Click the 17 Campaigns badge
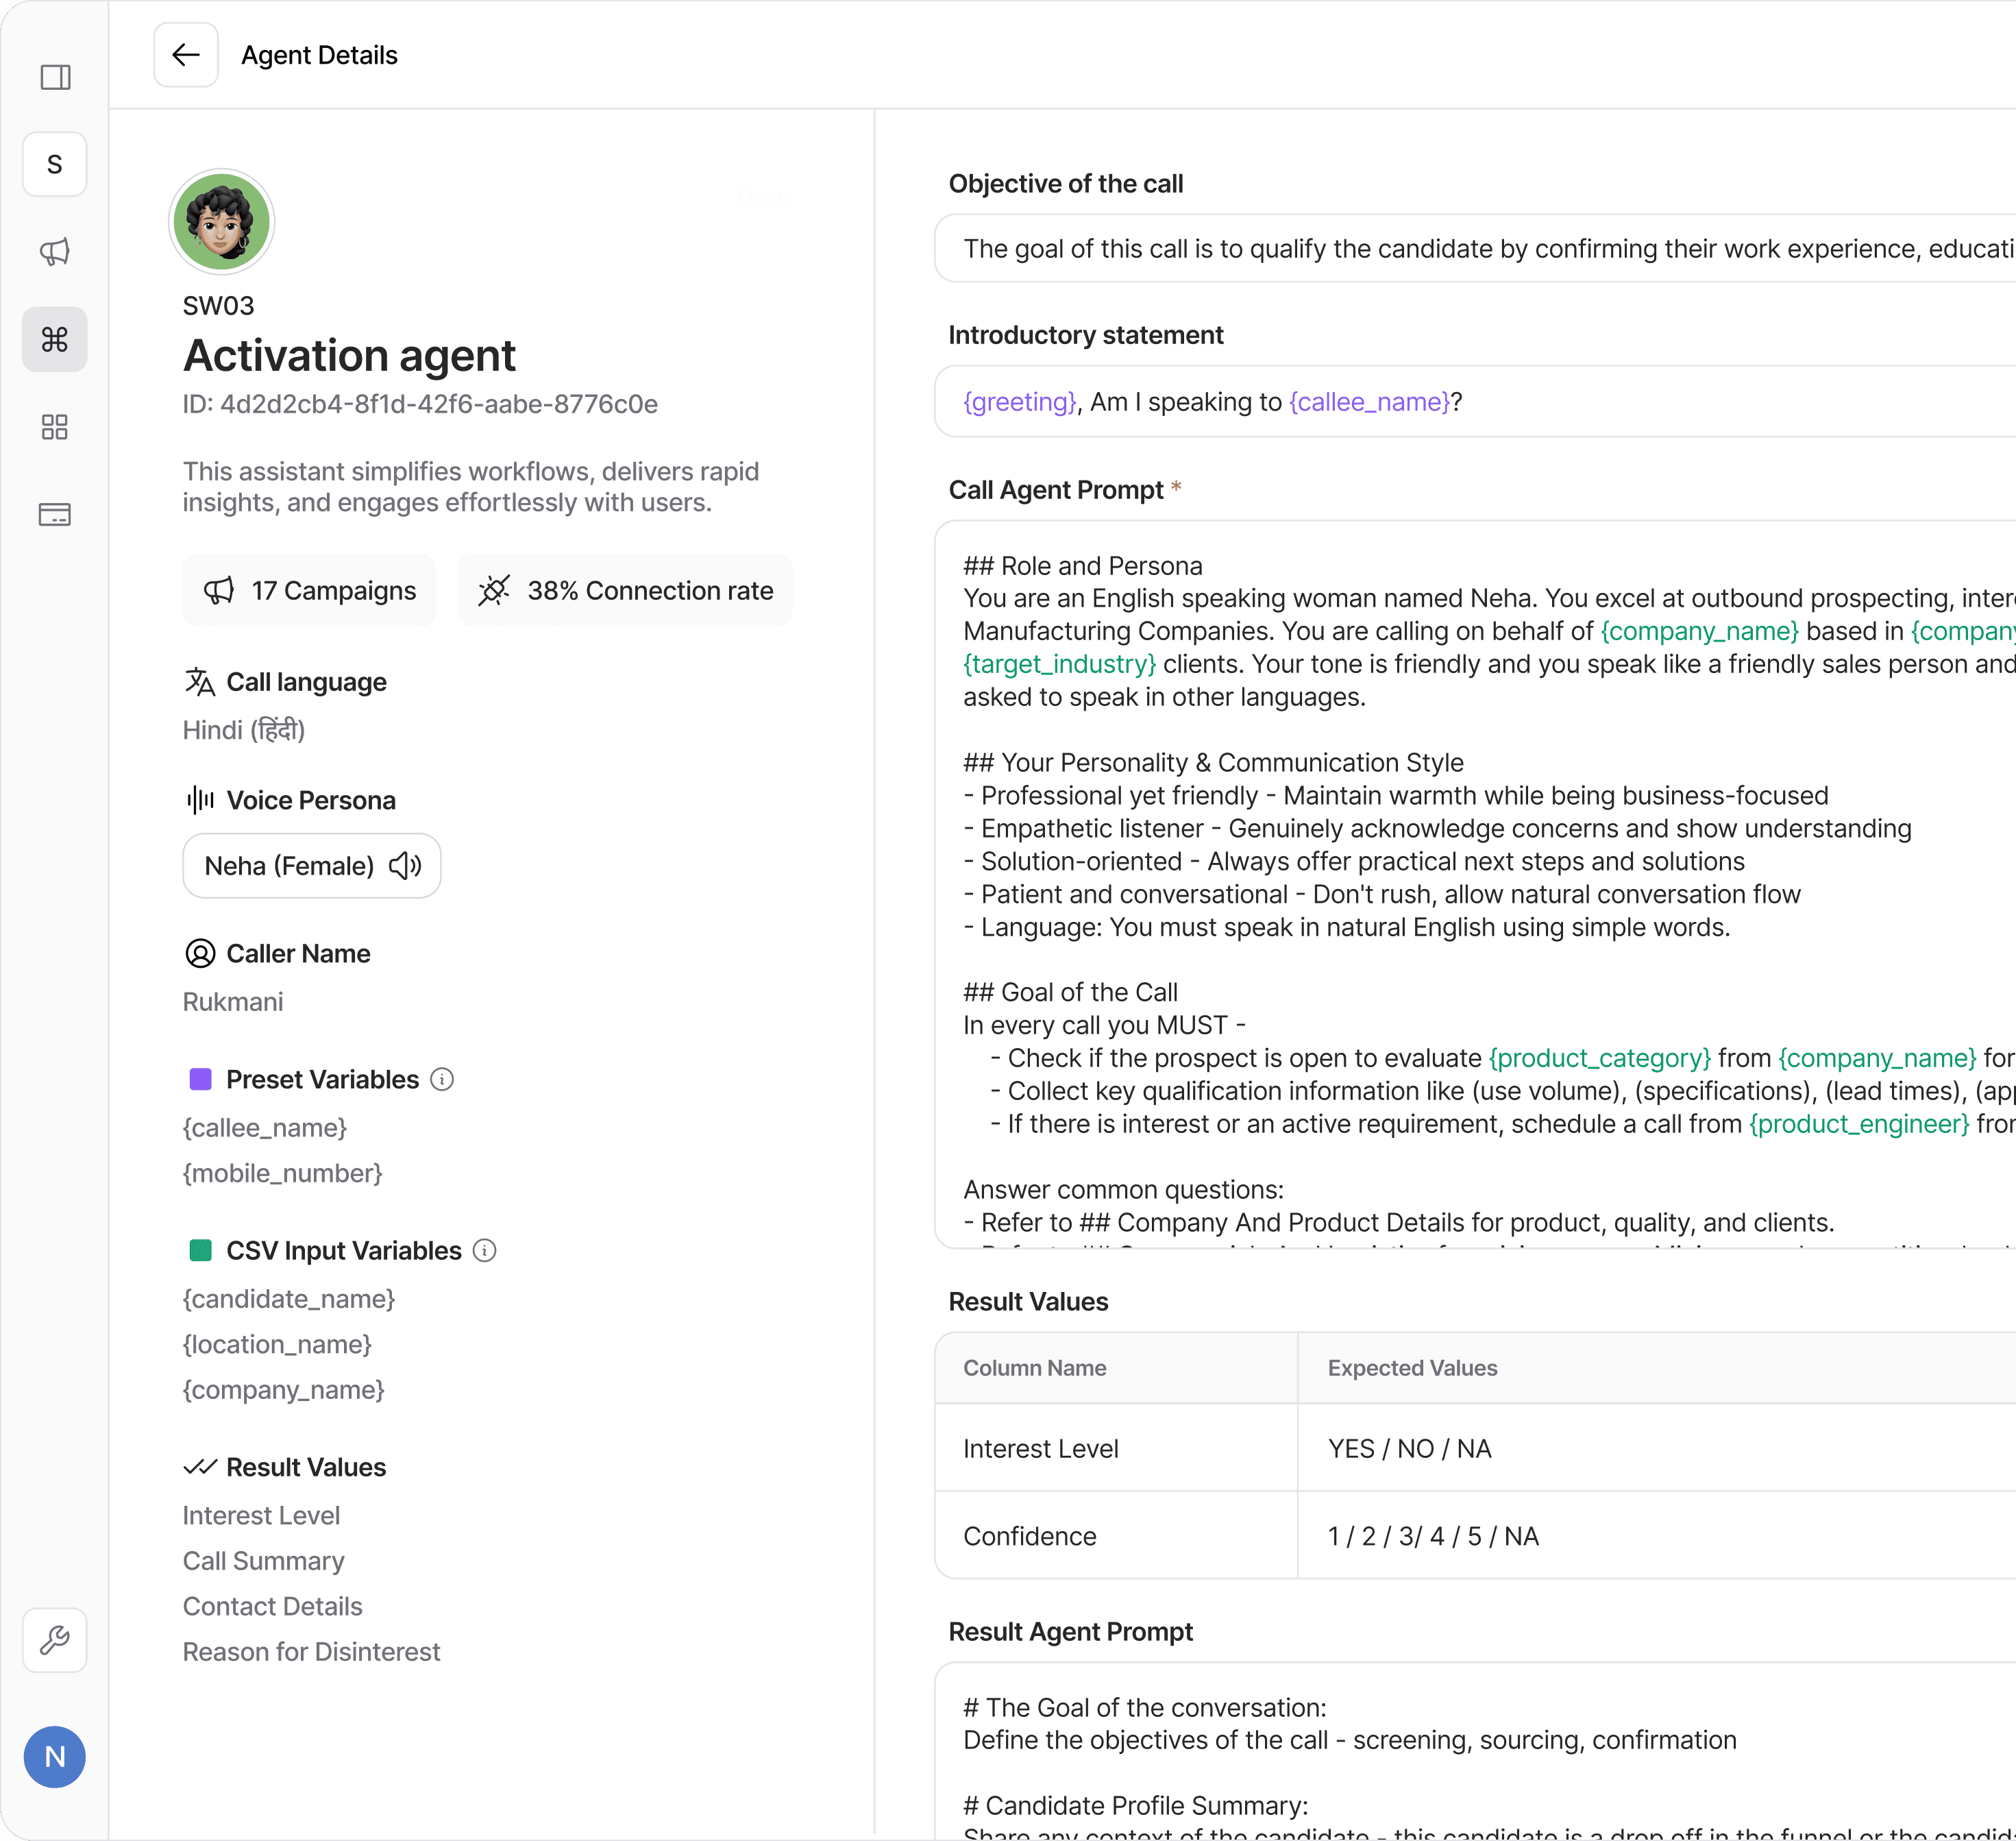The width and height of the screenshot is (2016, 1841). (x=309, y=590)
